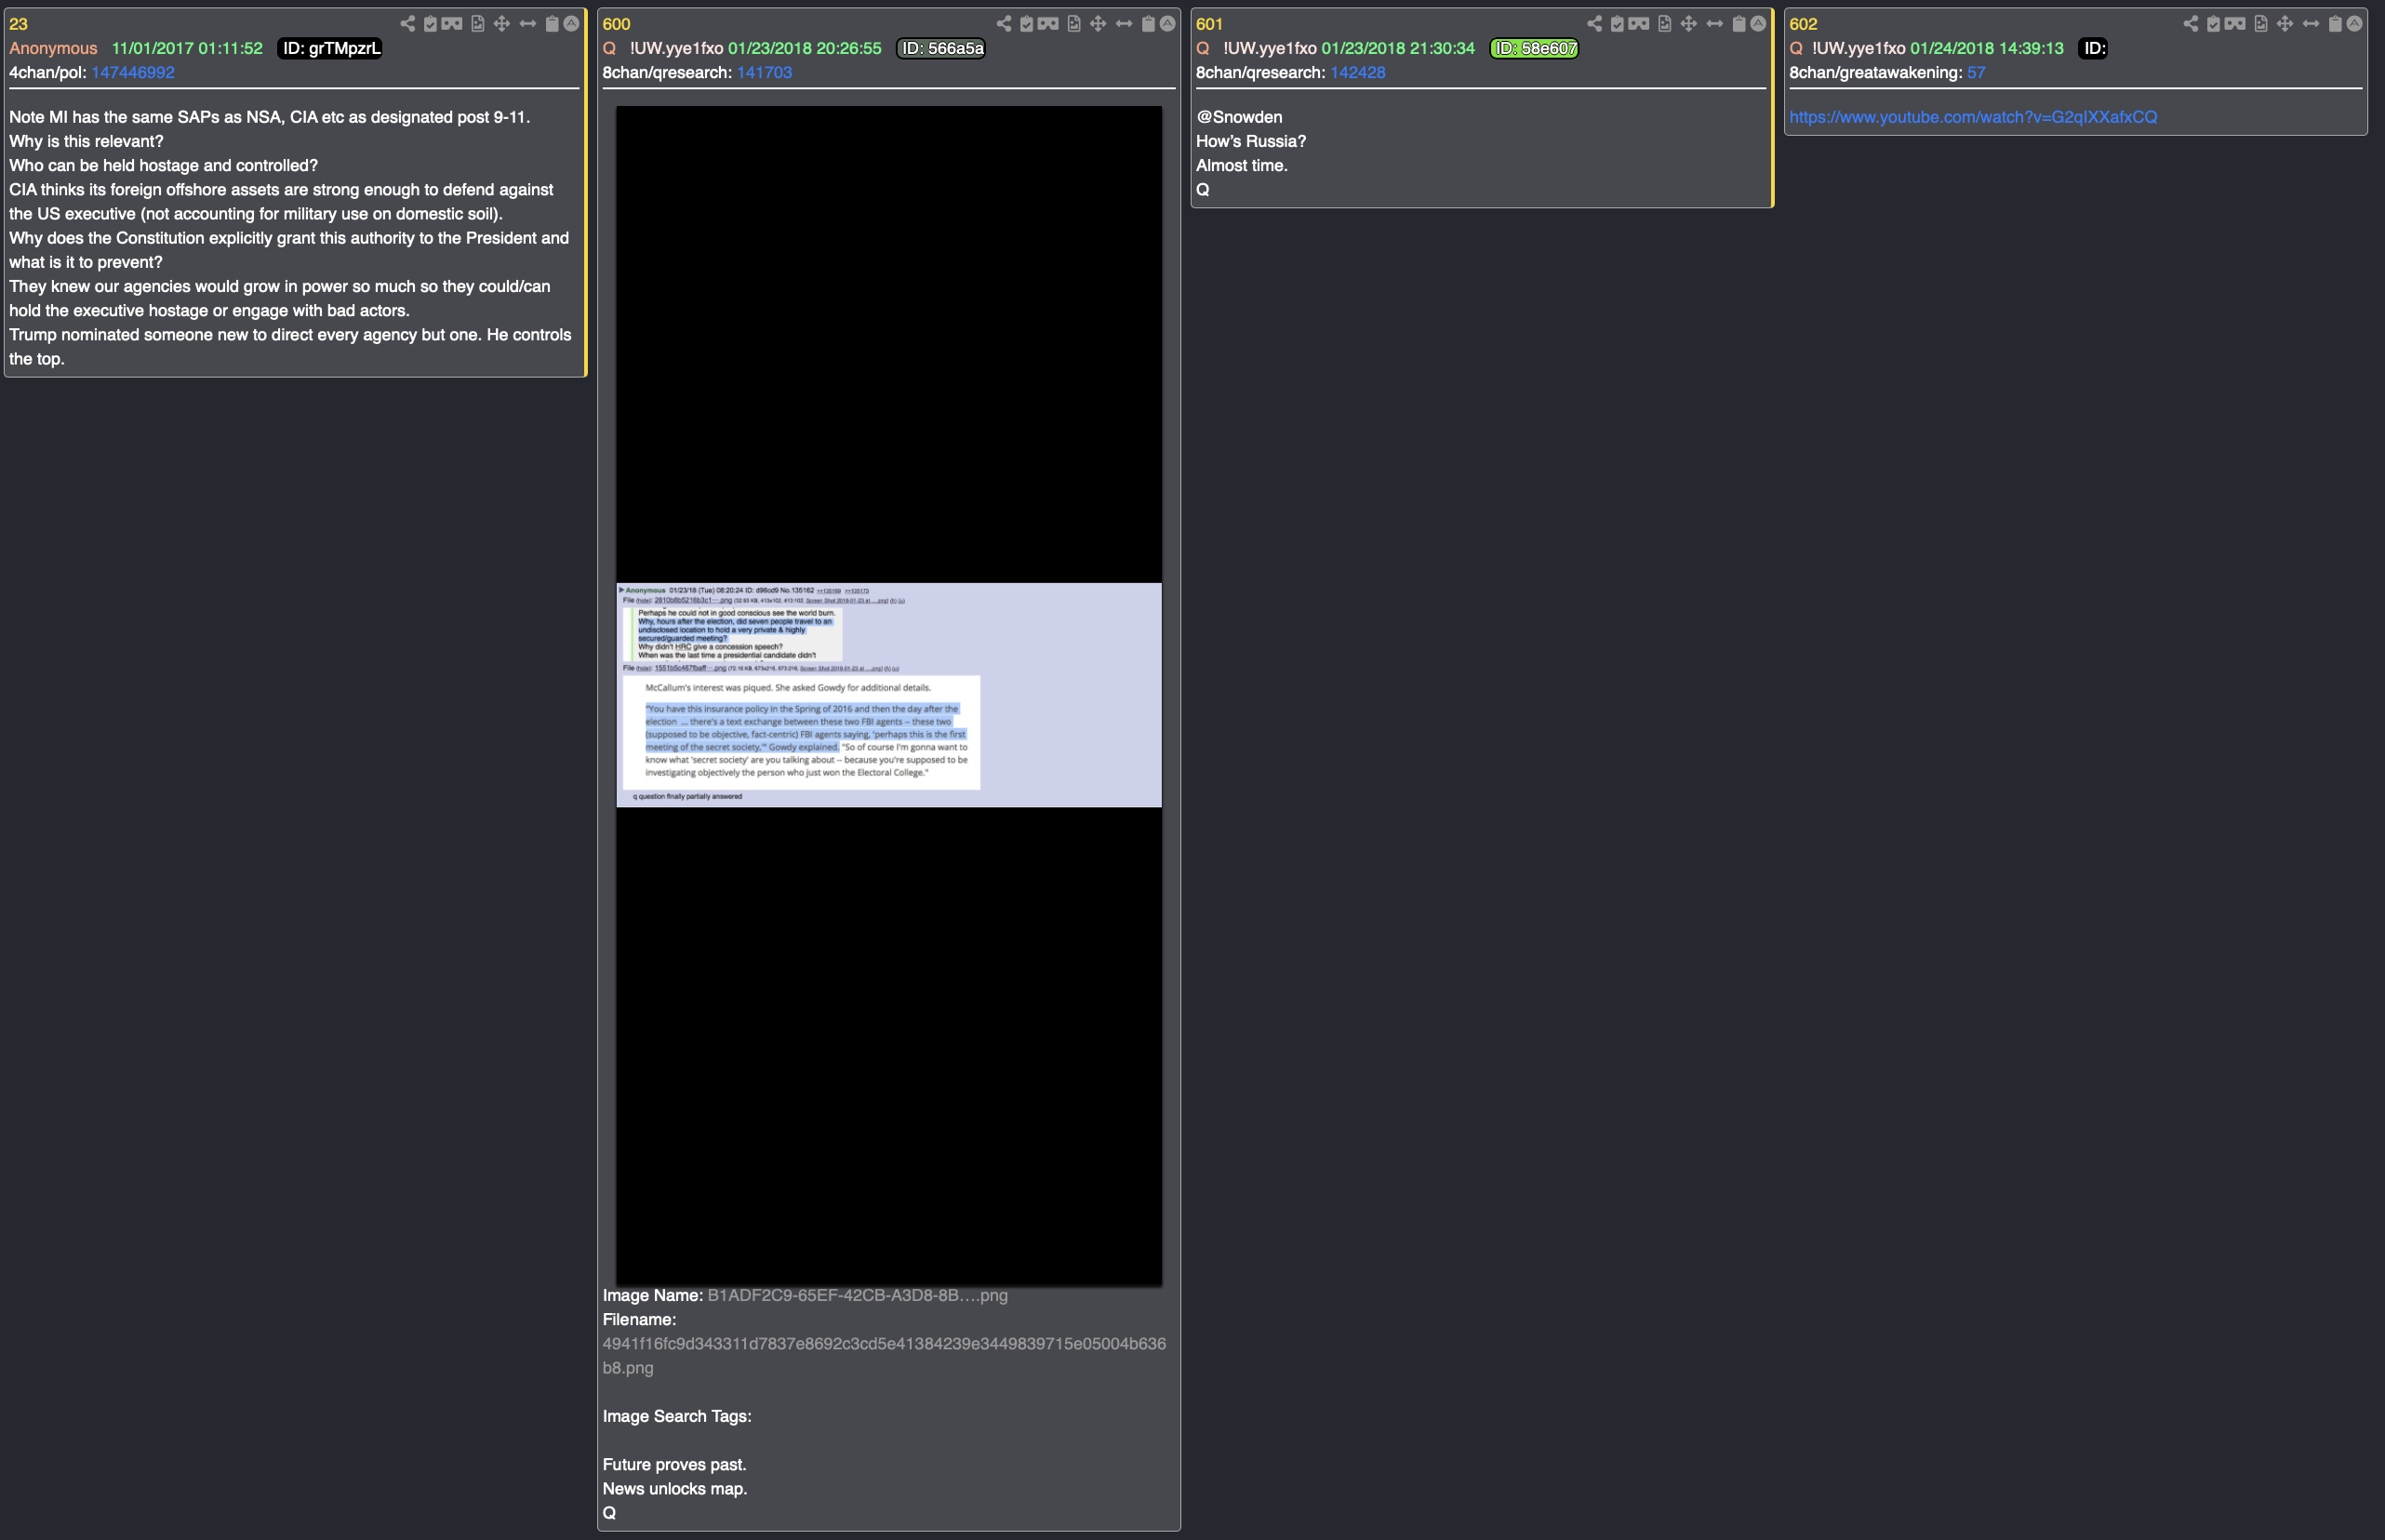2385x1540 pixels.
Task: Click the timestamp 01/23/2018 21:30:34
Action: (x=1398, y=48)
